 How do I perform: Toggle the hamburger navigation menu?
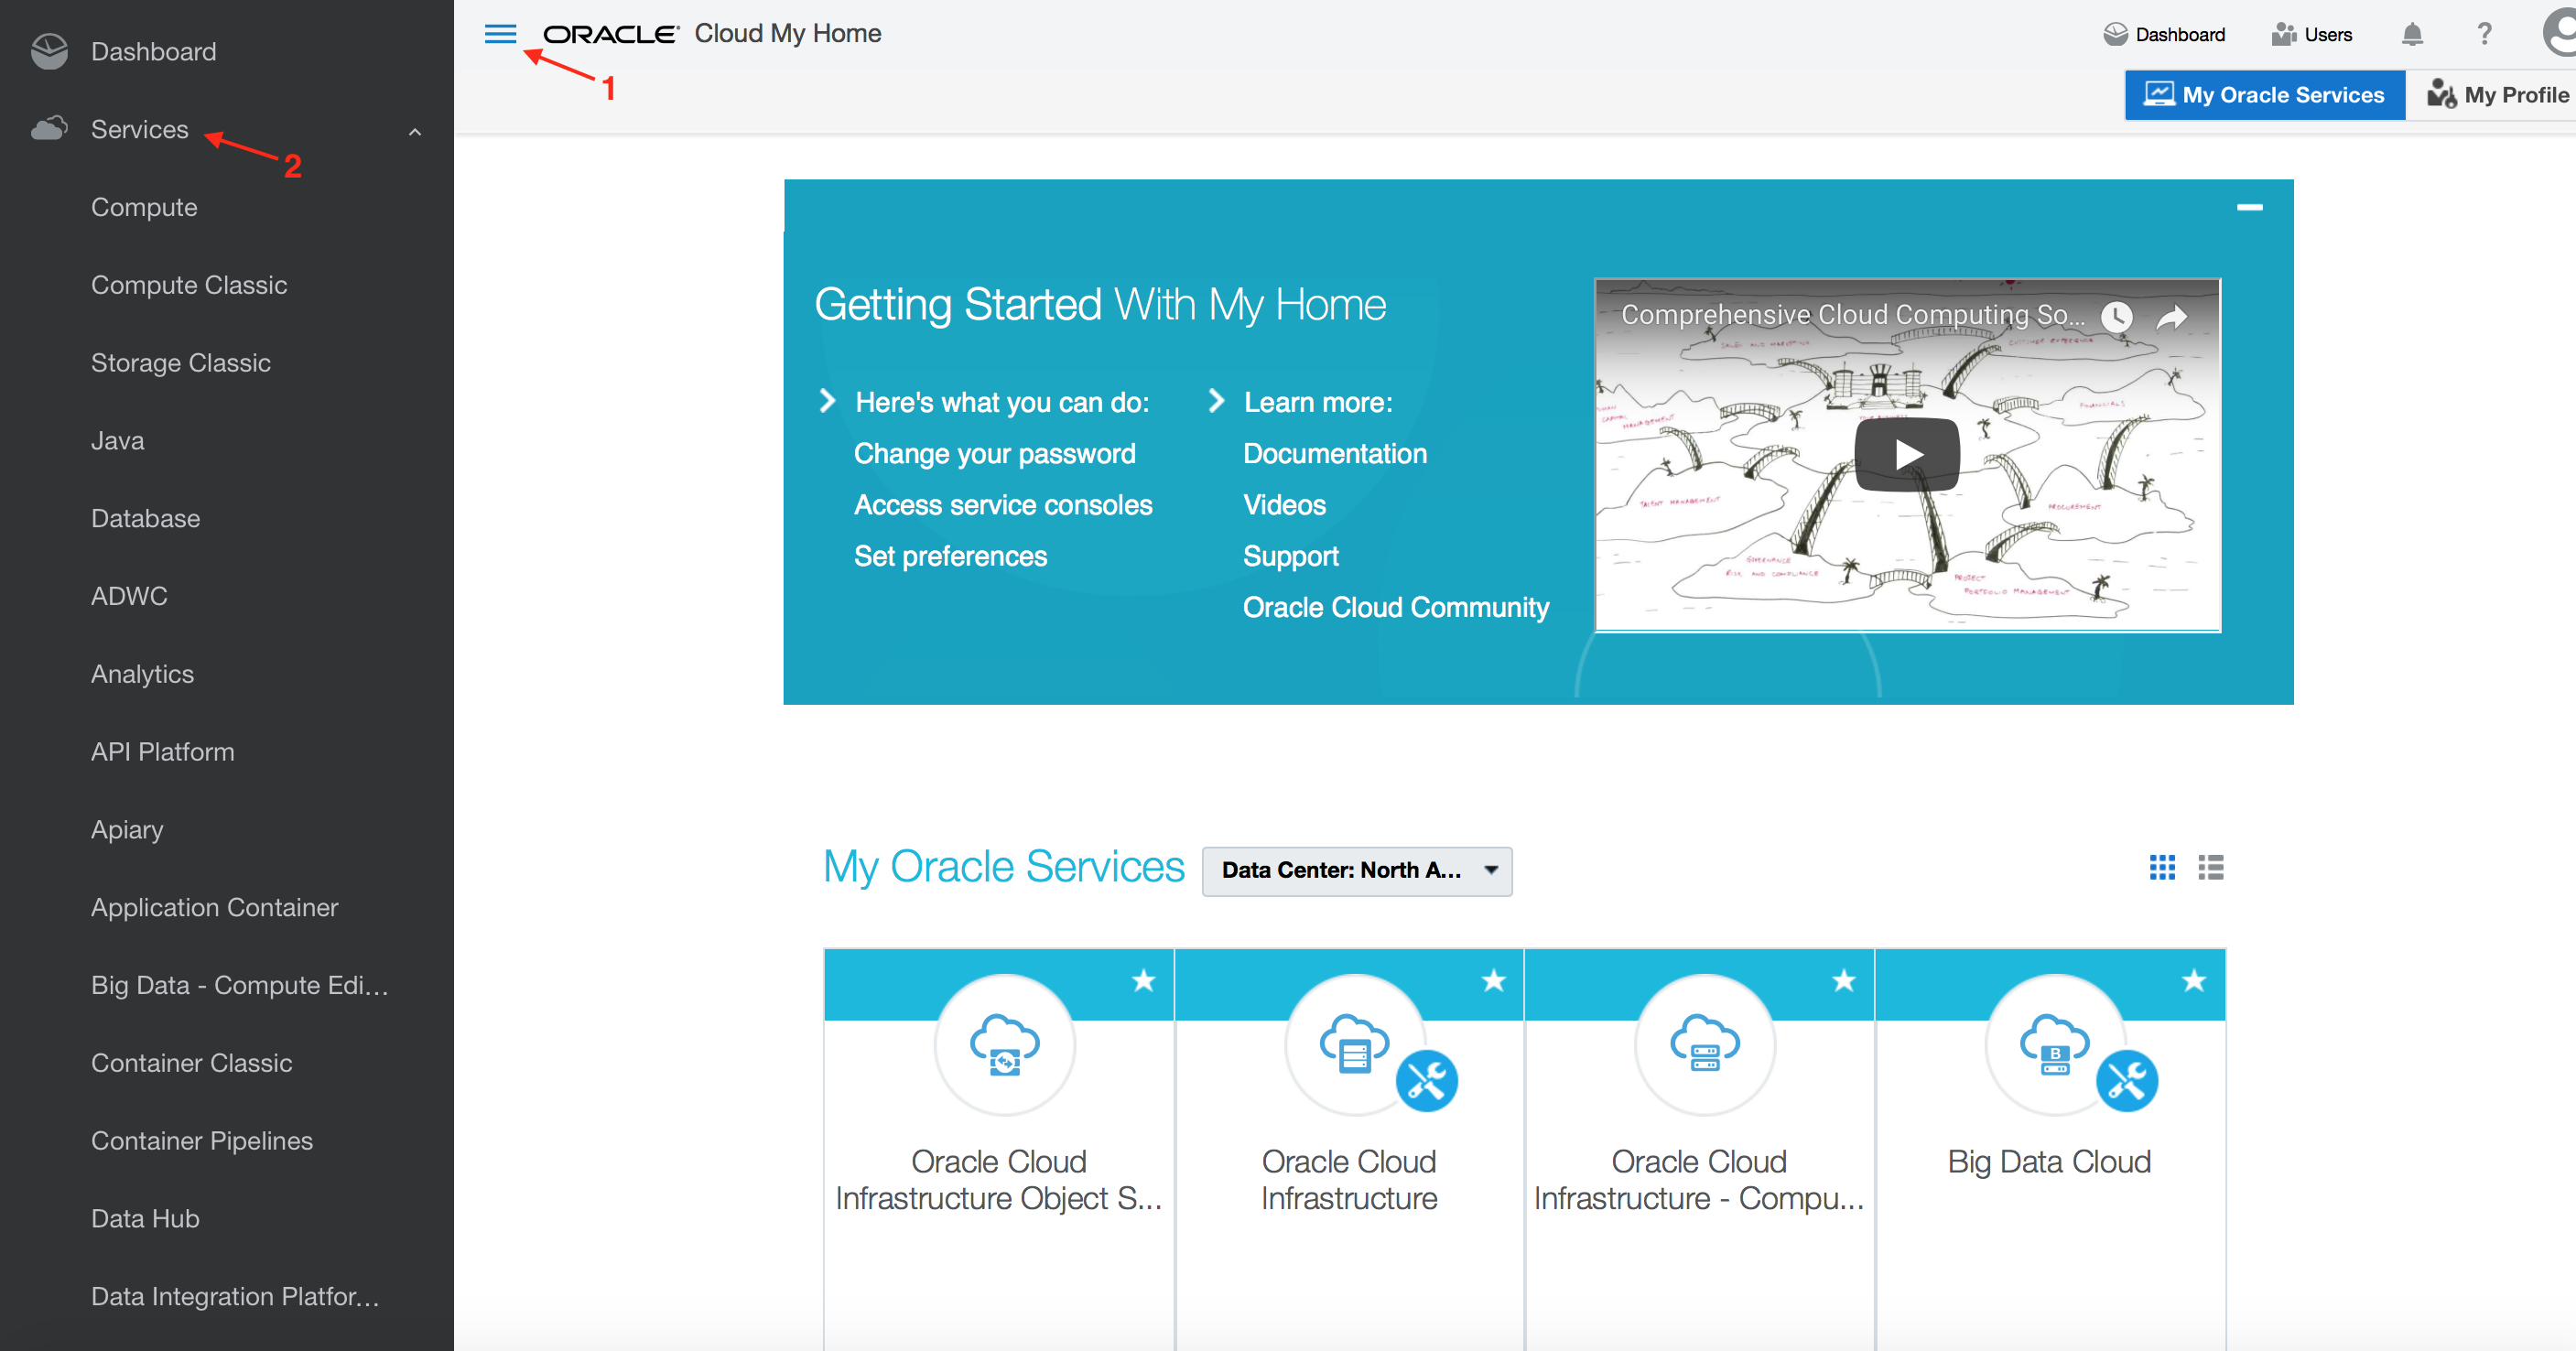[x=500, y=34]
